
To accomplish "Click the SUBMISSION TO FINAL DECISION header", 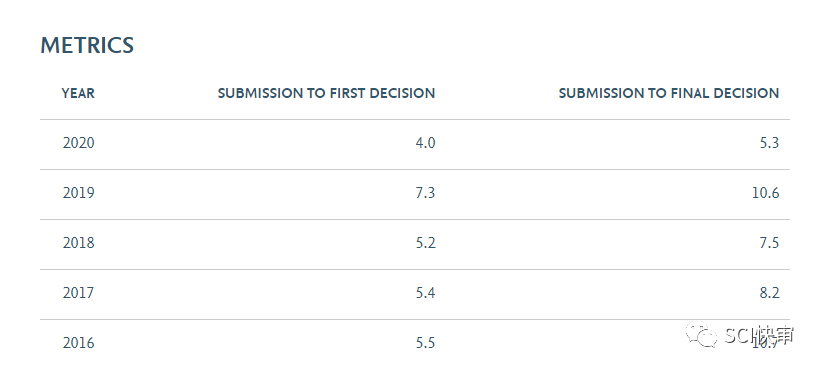I will [x=669, y=93].
